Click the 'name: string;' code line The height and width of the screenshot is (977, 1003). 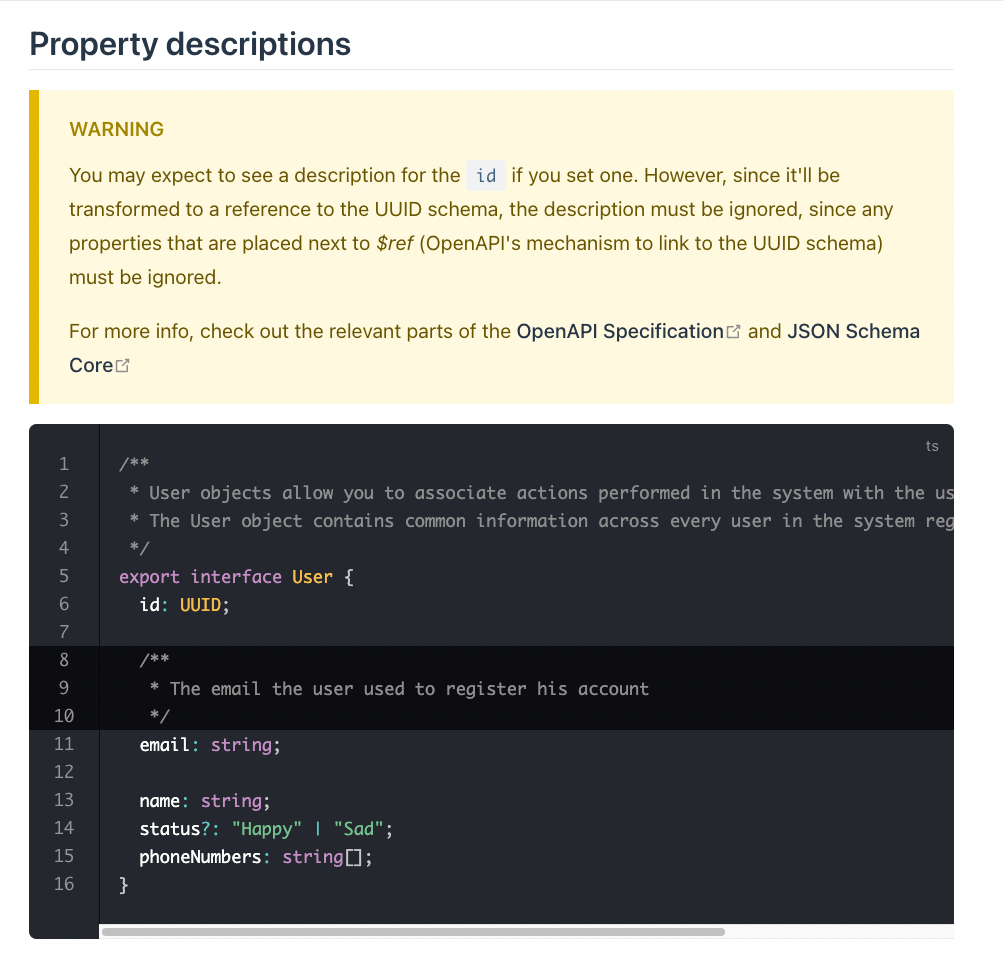click(205, 801)
